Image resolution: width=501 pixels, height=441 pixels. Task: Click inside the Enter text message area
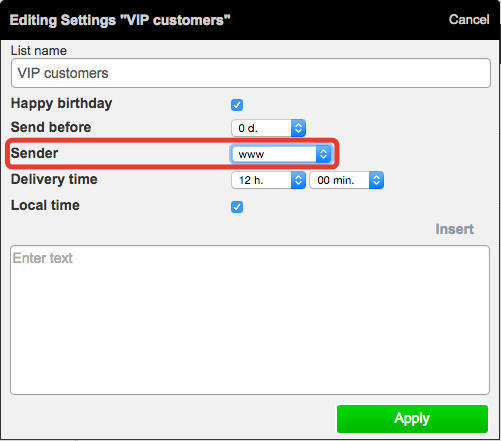(x=250, y=320)
